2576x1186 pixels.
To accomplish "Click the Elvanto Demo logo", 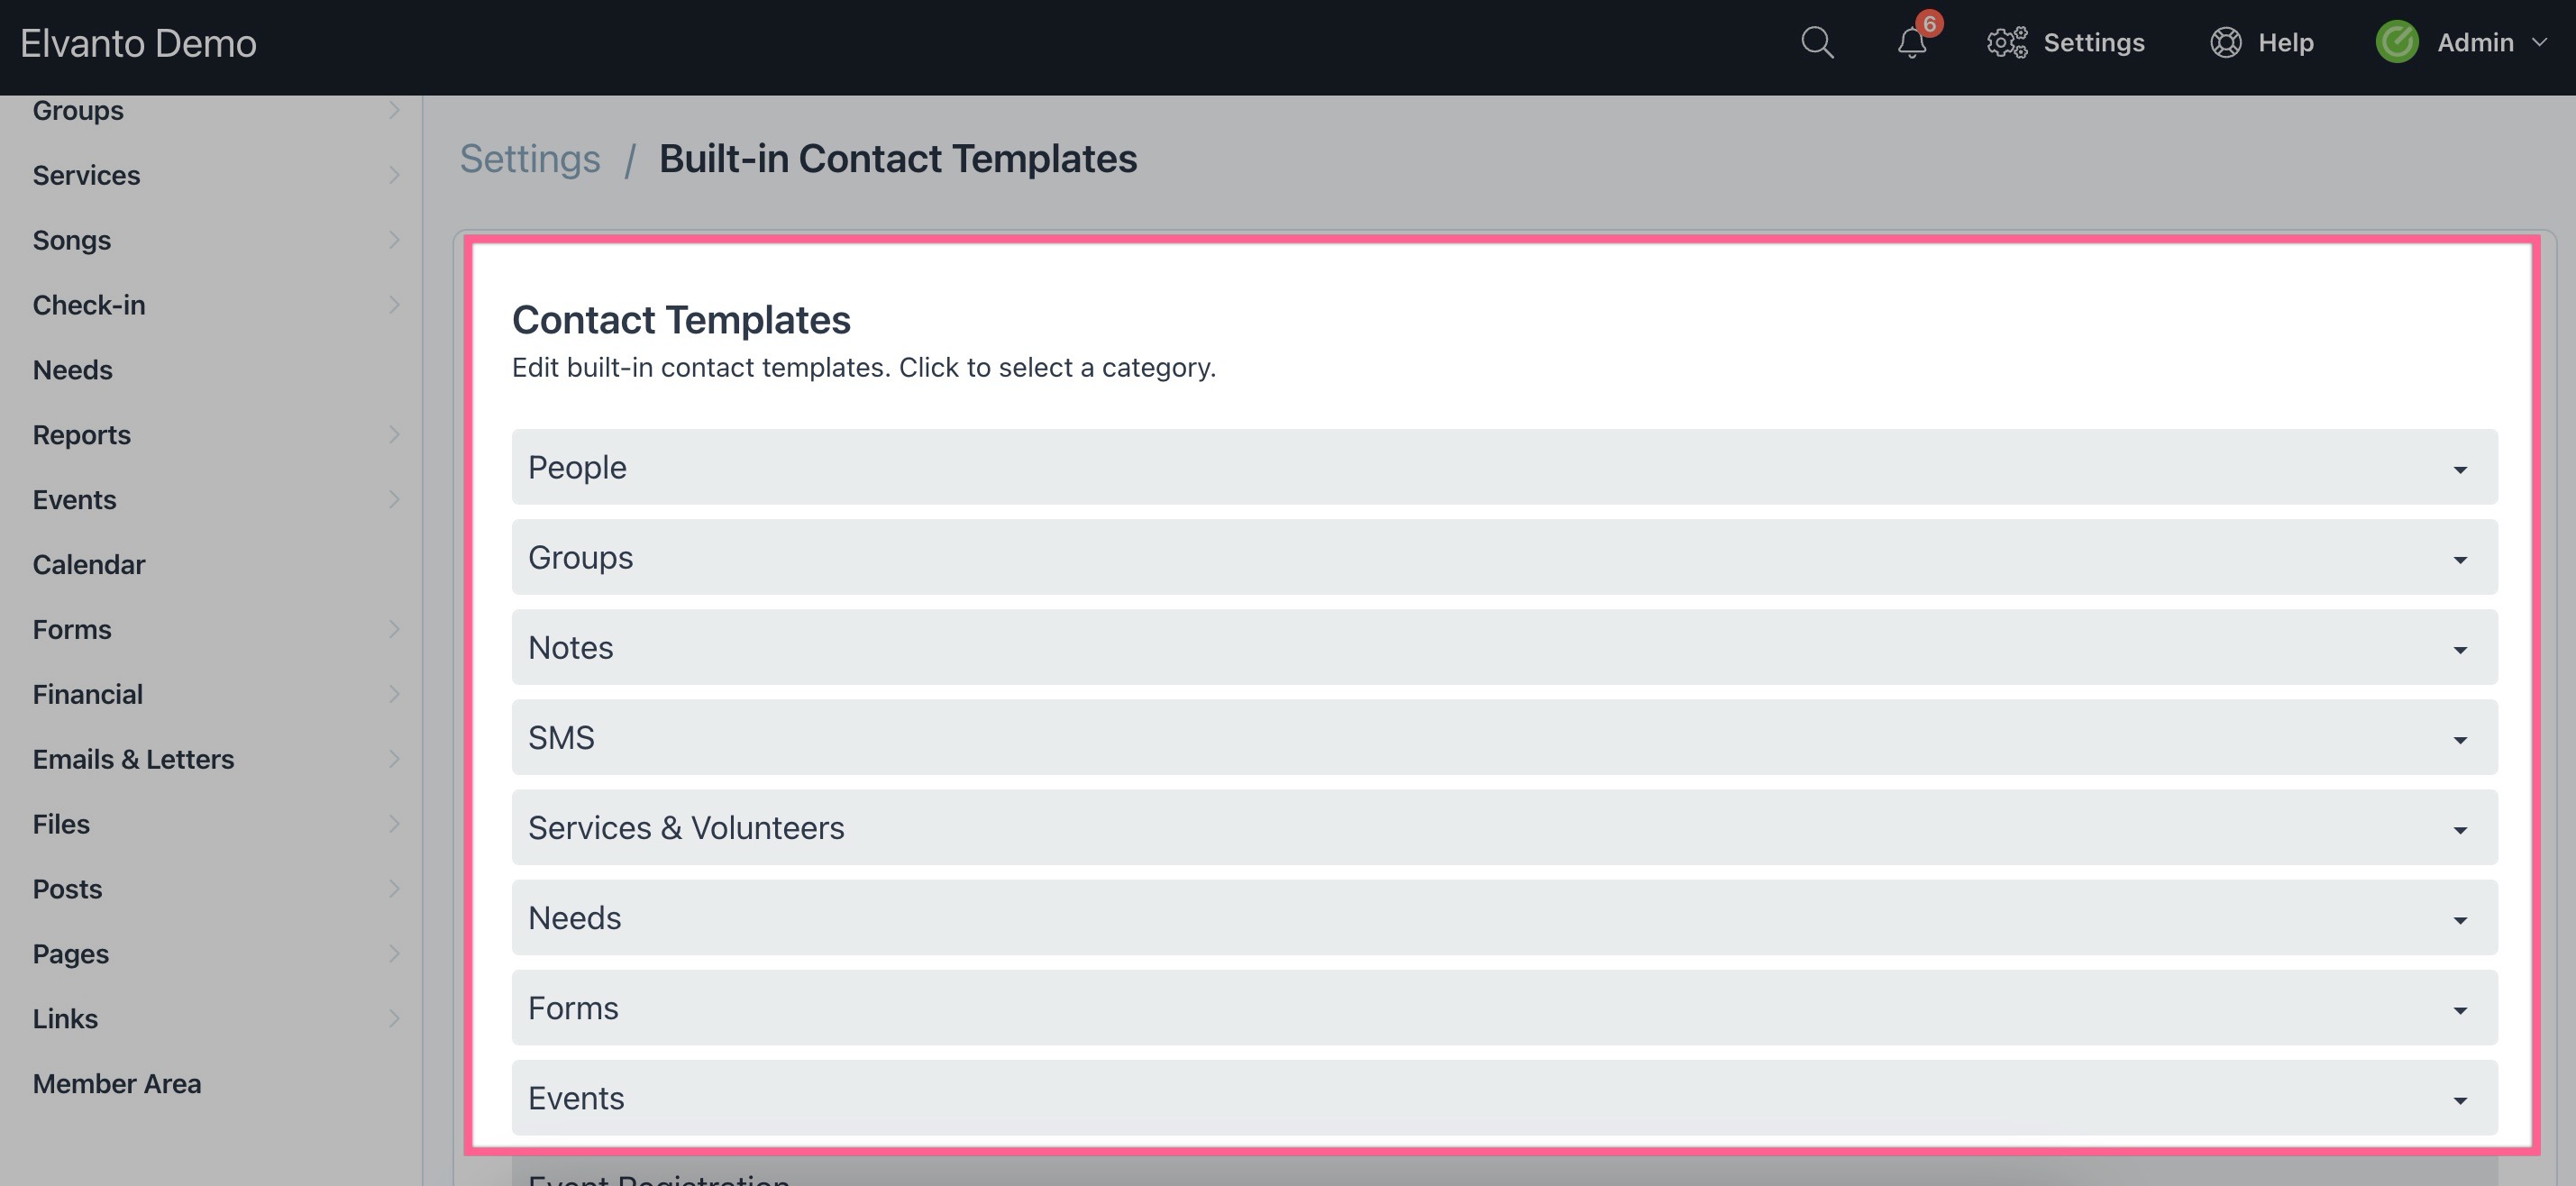I will click(x=139, y=42).
